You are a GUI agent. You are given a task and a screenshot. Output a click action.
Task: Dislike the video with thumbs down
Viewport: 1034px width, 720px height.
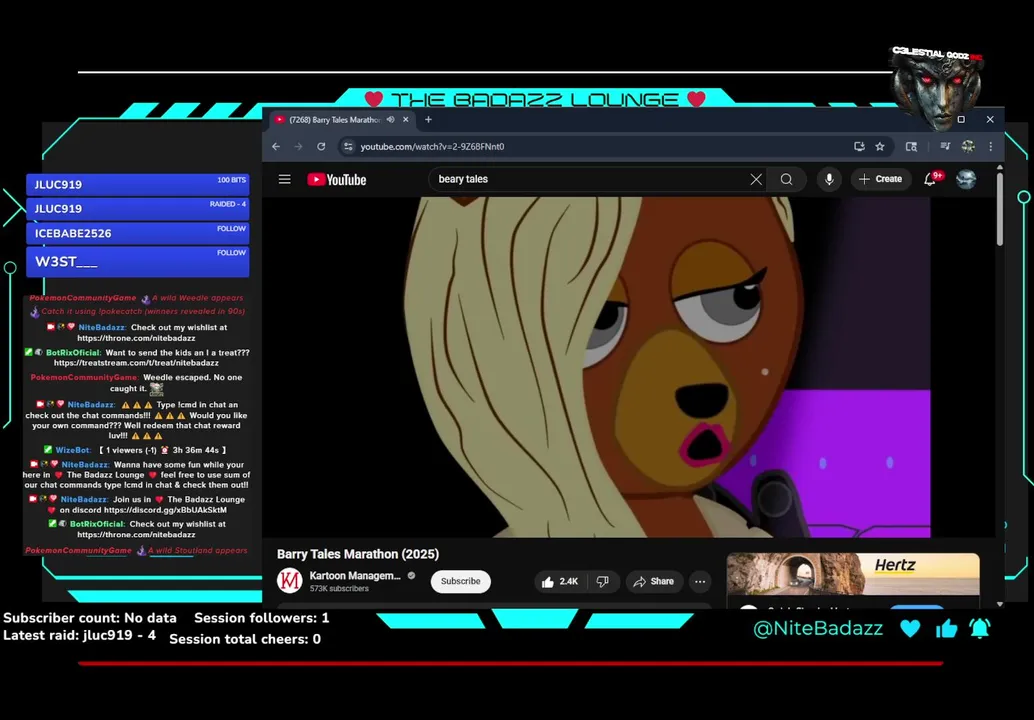pyautogui.click(x=603, y=582)
